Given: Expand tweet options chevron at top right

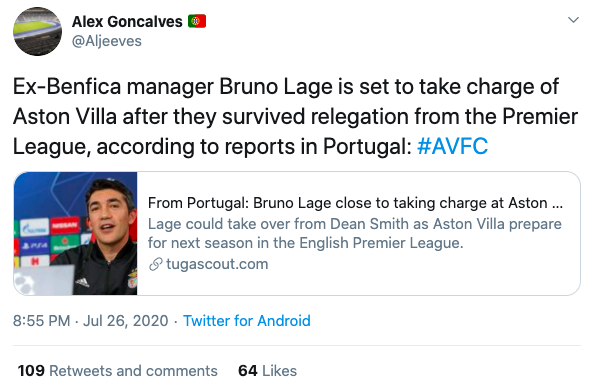Looking at the screenshot, I should [x=573, y=19].
